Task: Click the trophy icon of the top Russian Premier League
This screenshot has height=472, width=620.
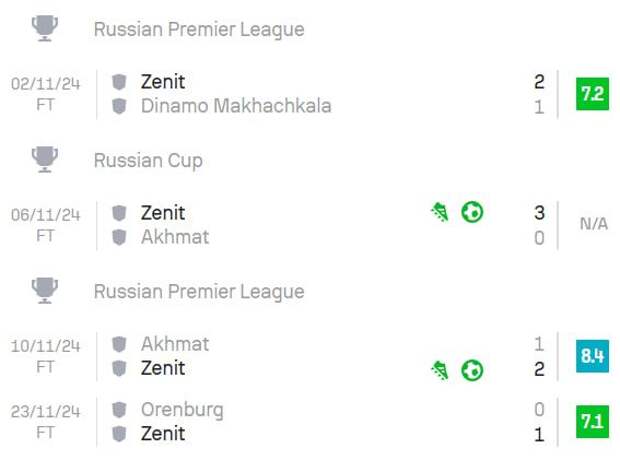Action: click(45, 28)
